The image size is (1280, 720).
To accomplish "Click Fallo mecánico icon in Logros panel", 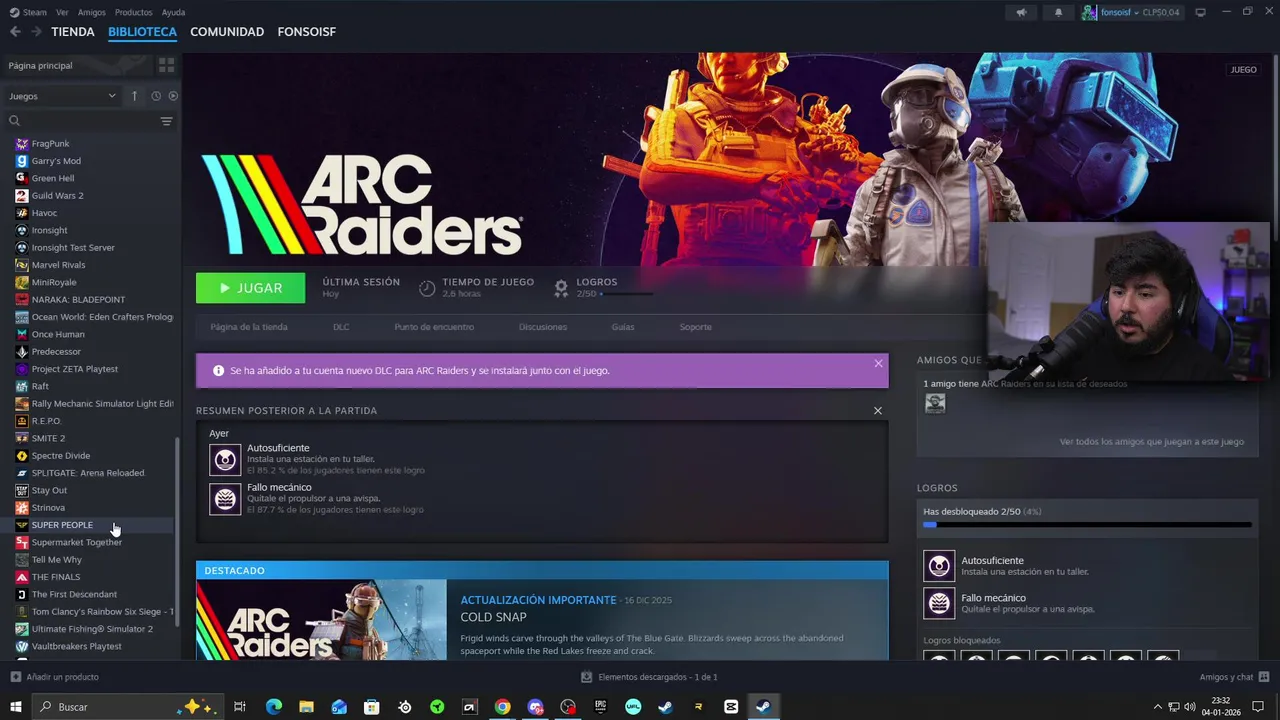I will [939, 603].
